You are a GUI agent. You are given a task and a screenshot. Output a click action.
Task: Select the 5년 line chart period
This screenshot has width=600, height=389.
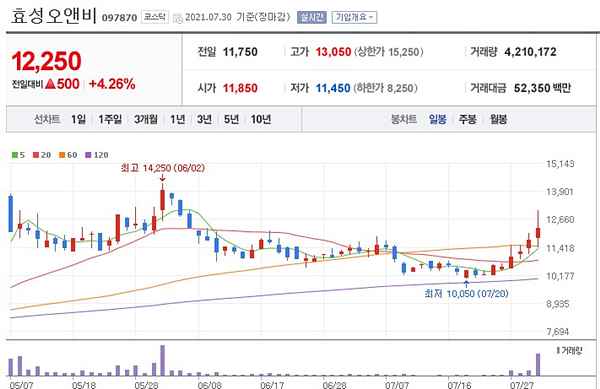point(231,119)
